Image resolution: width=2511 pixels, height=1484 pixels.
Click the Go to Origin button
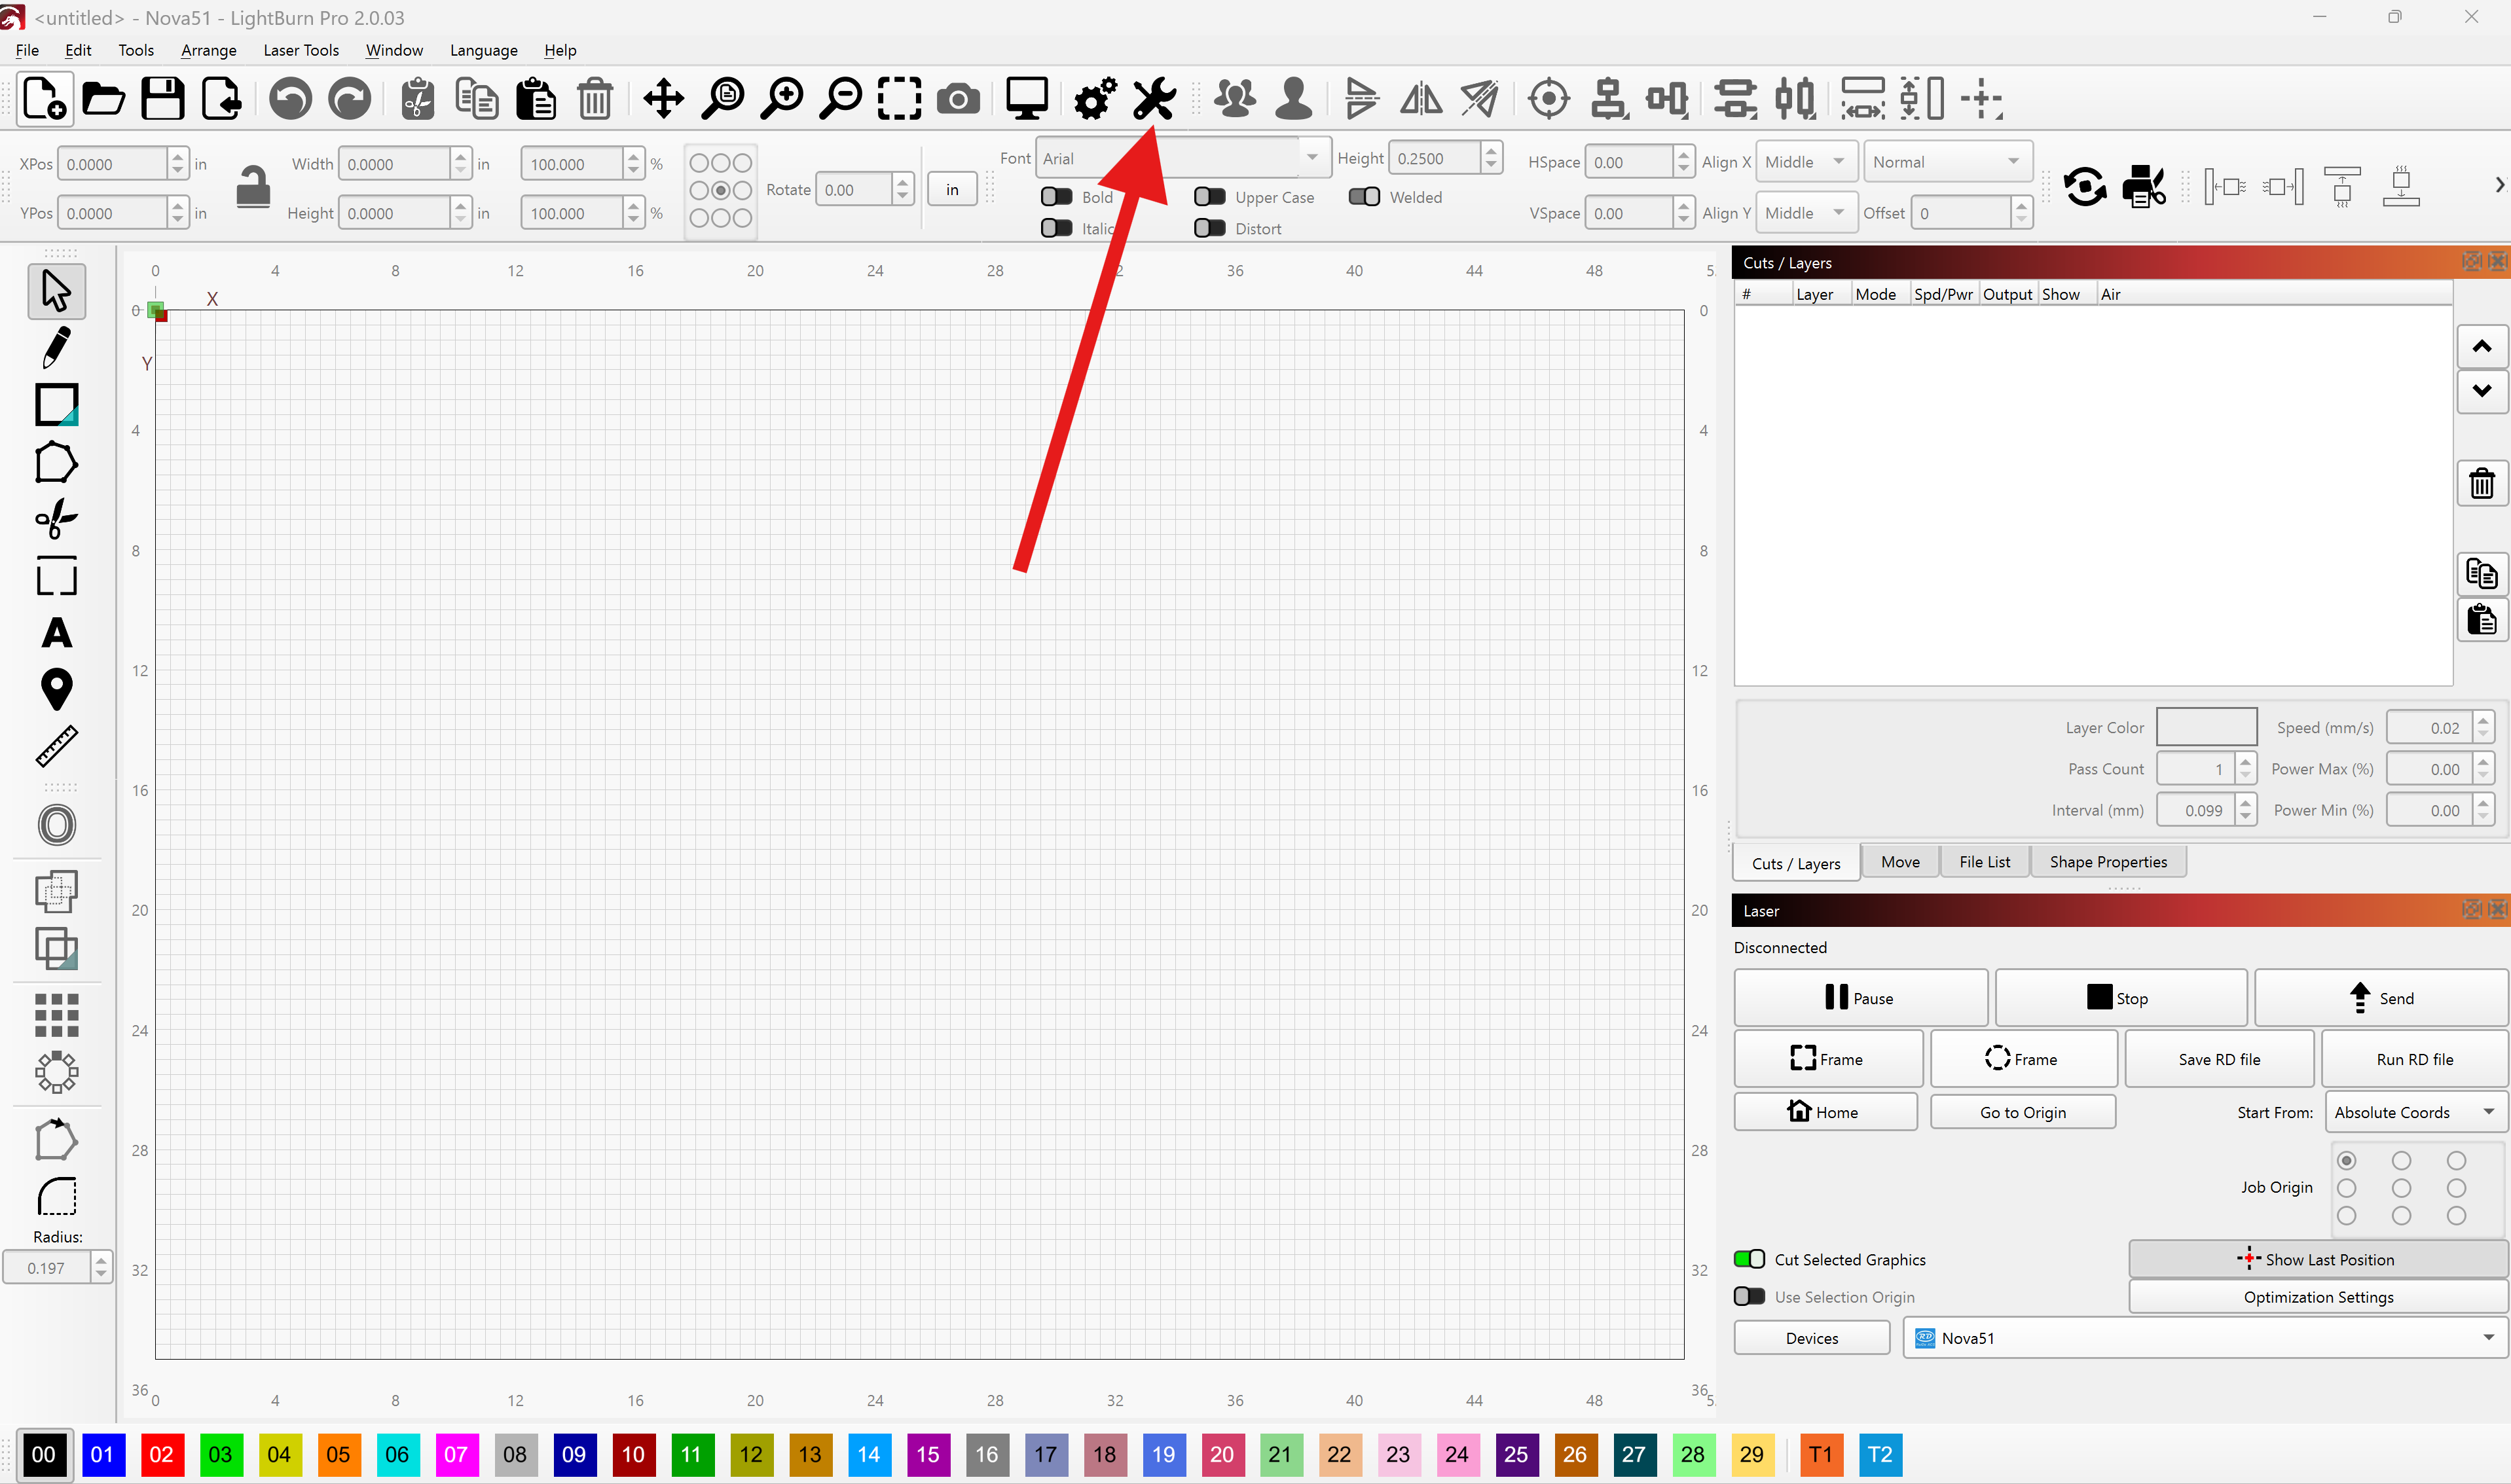click(2022, 1112)
